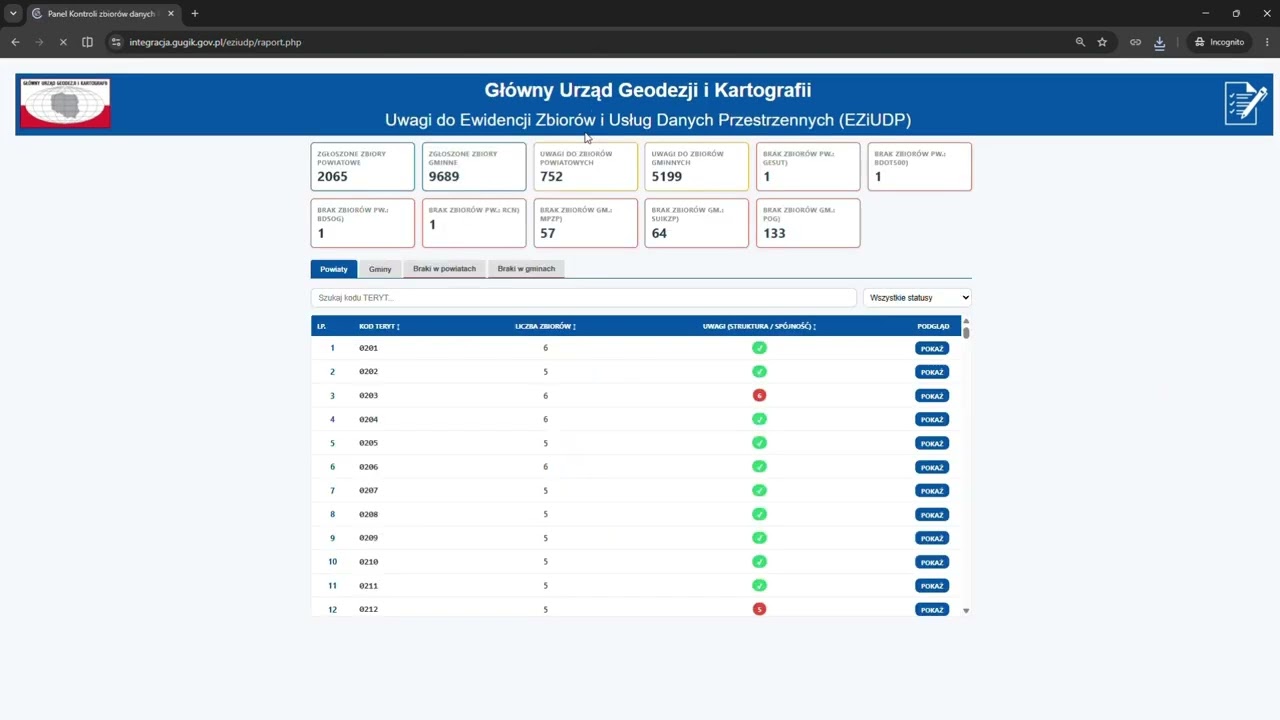The height and width of the screenshot is (720, 1280).
Task: Click the green check status for 0207
Action: 759,490
